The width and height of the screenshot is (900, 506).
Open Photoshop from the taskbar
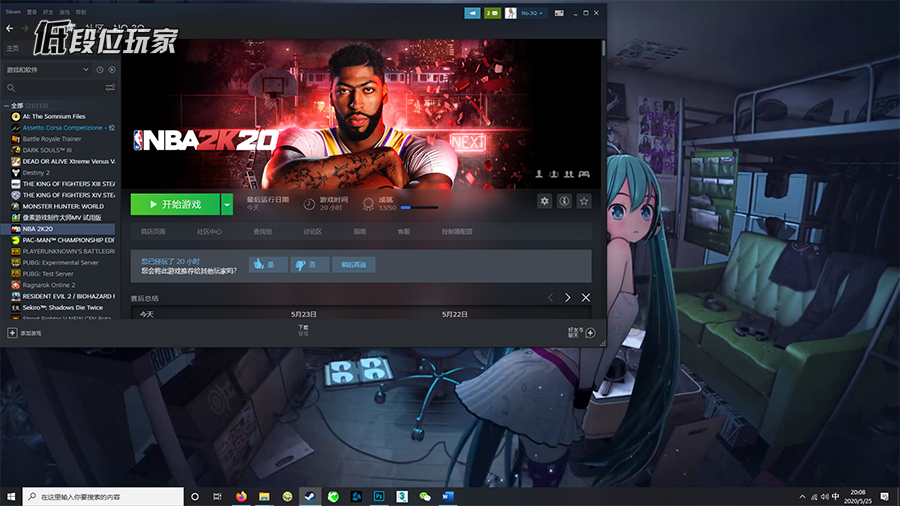pos(379,496)
